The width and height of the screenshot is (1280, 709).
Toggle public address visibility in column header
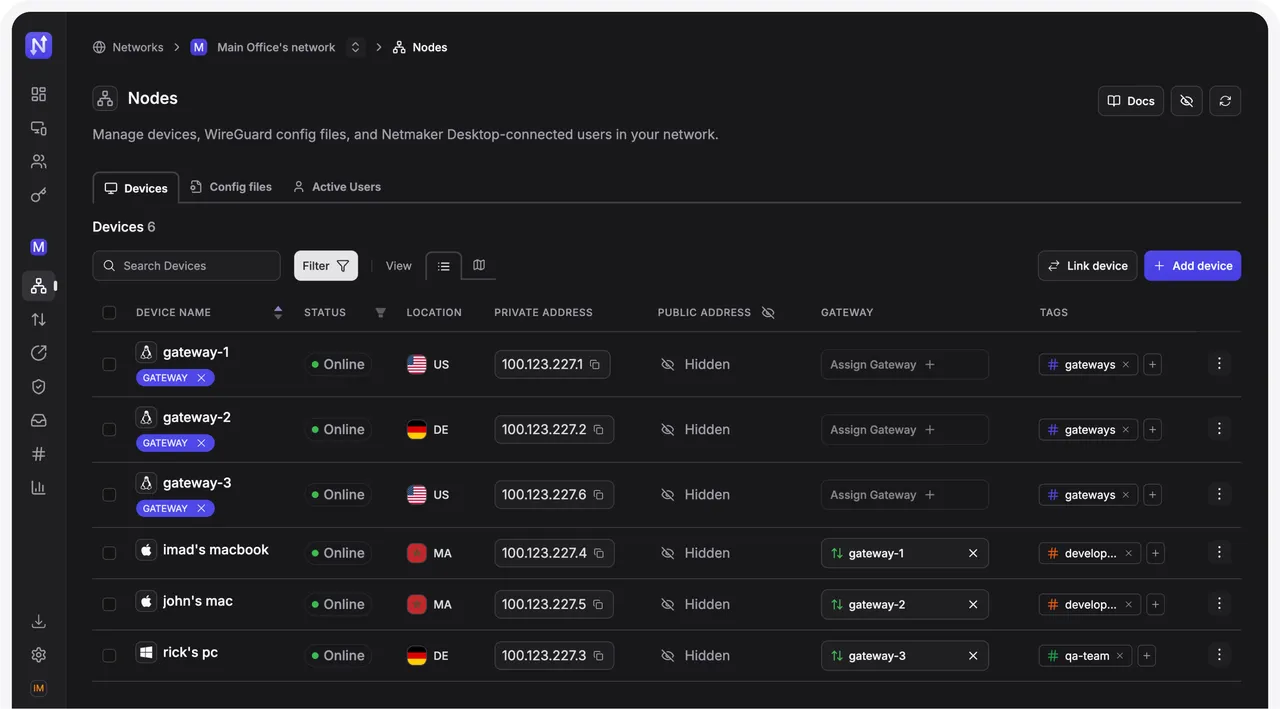768,312
